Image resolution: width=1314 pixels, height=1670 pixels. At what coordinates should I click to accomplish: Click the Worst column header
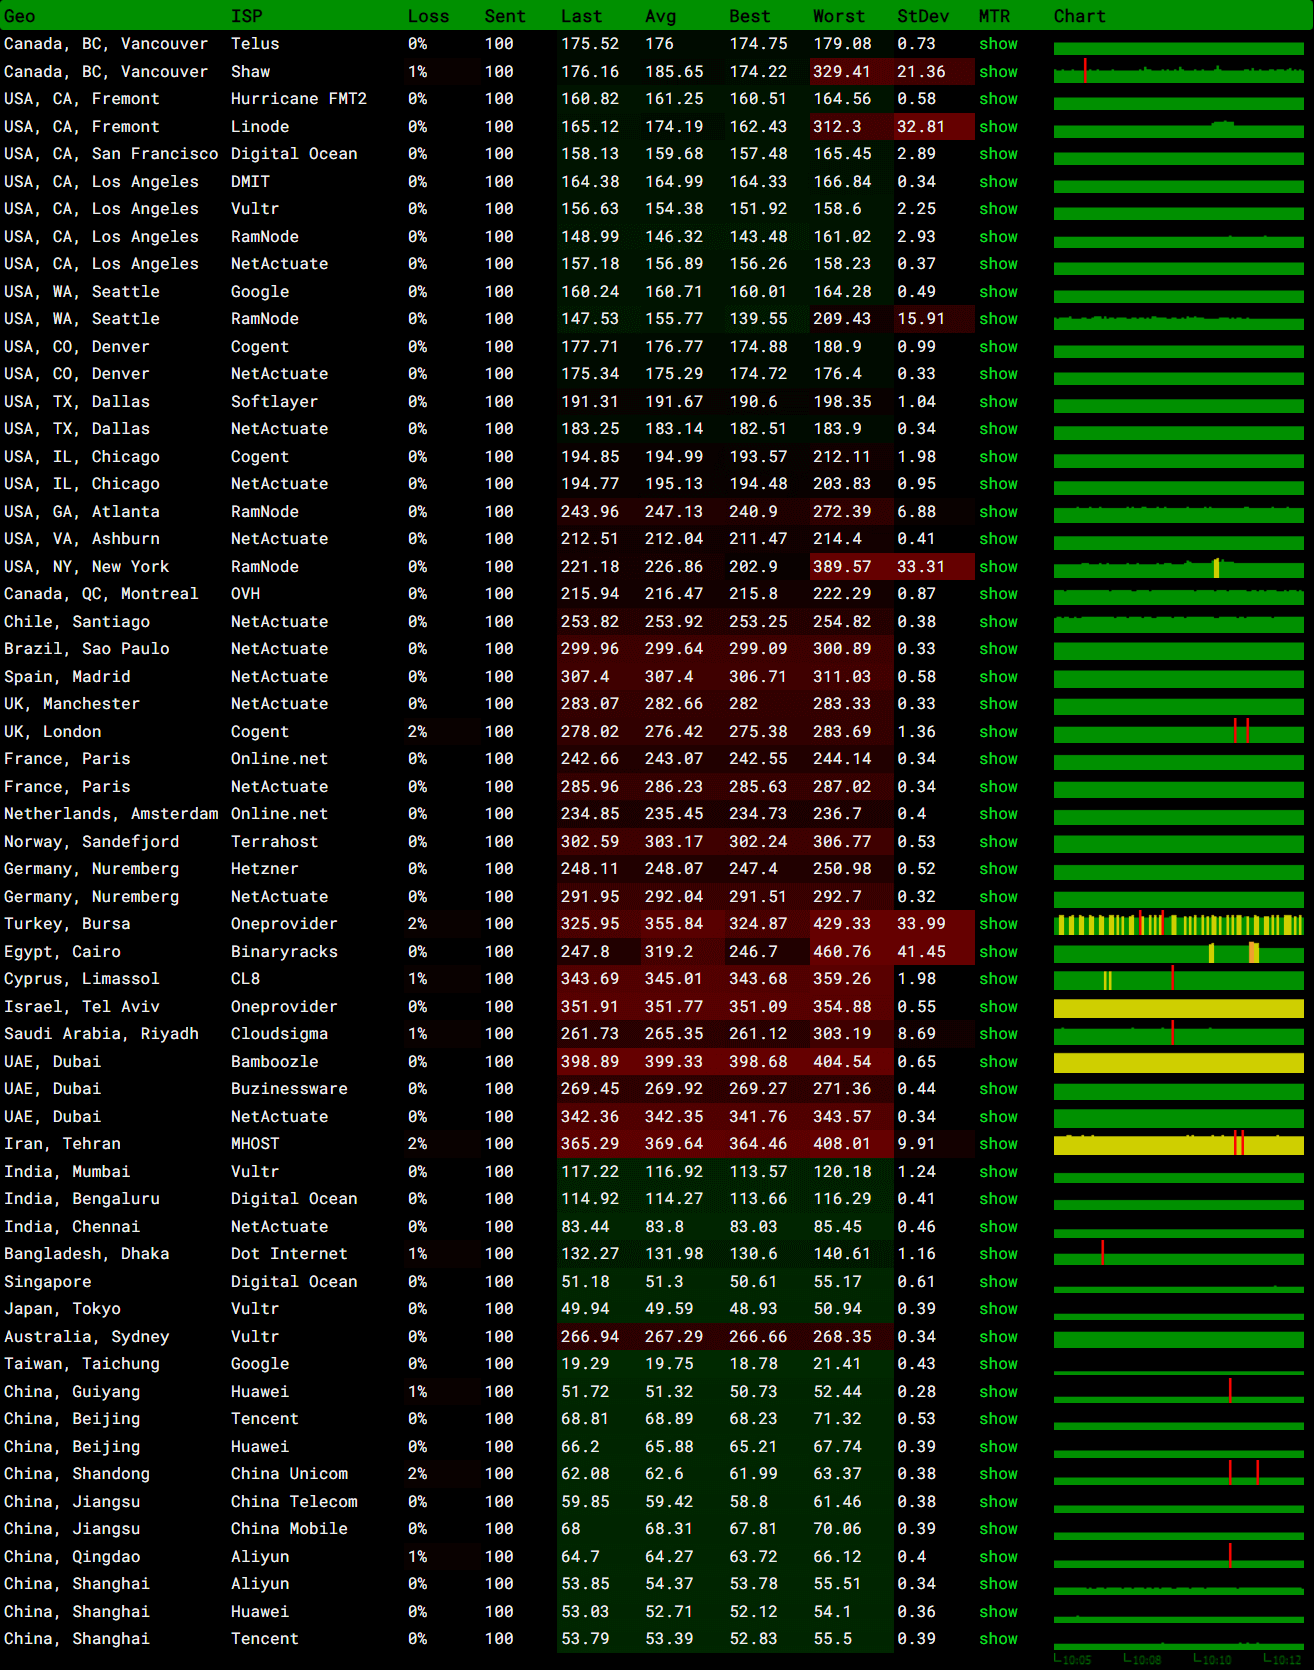839,16
